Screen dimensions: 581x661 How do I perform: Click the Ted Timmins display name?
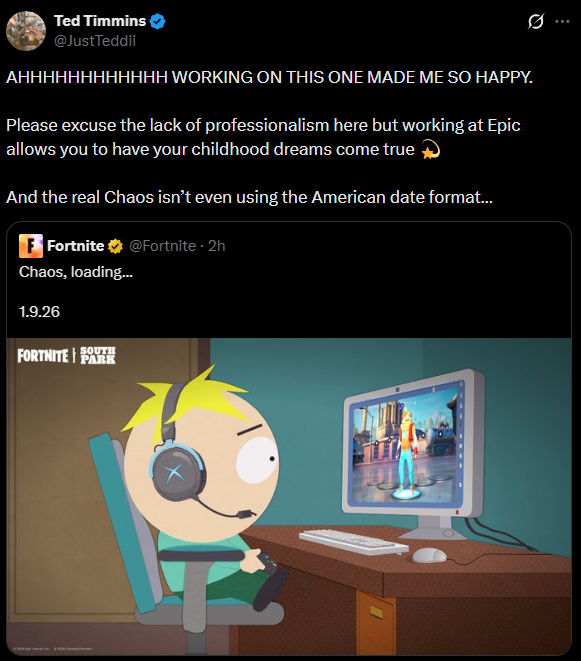(x=100, y=21)
